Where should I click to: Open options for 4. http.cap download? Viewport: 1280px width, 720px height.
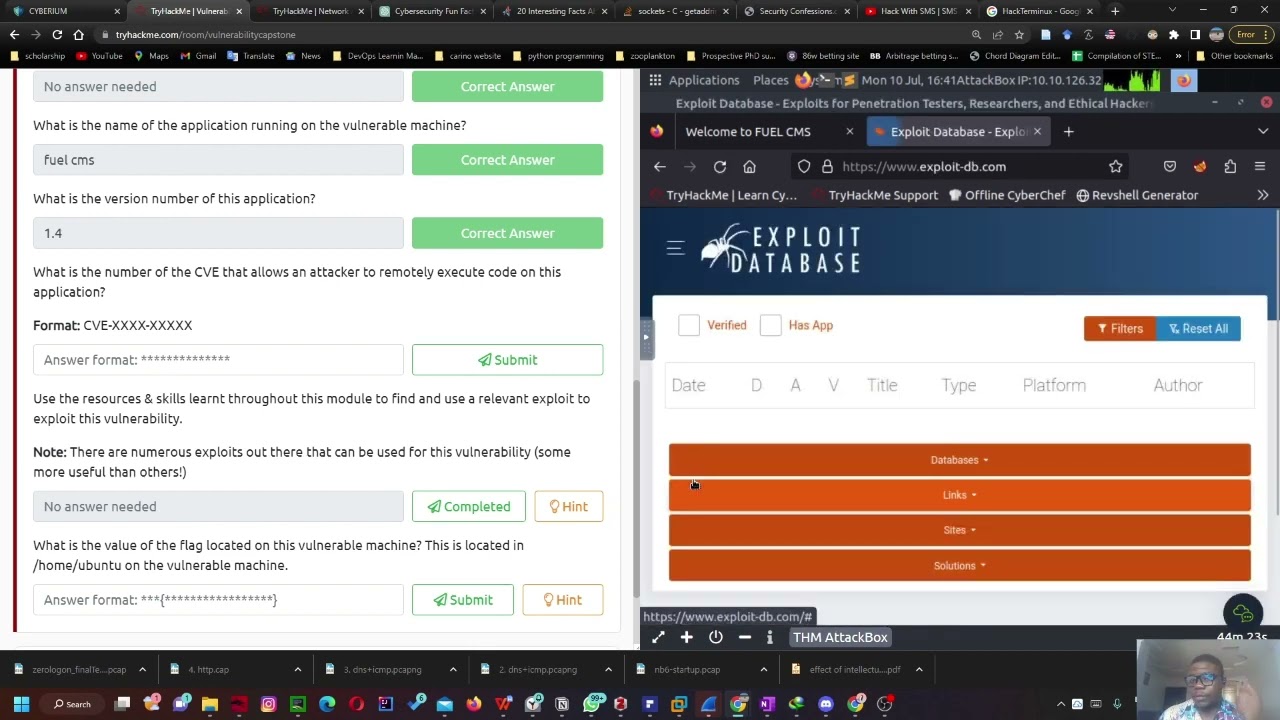(297, 670)
